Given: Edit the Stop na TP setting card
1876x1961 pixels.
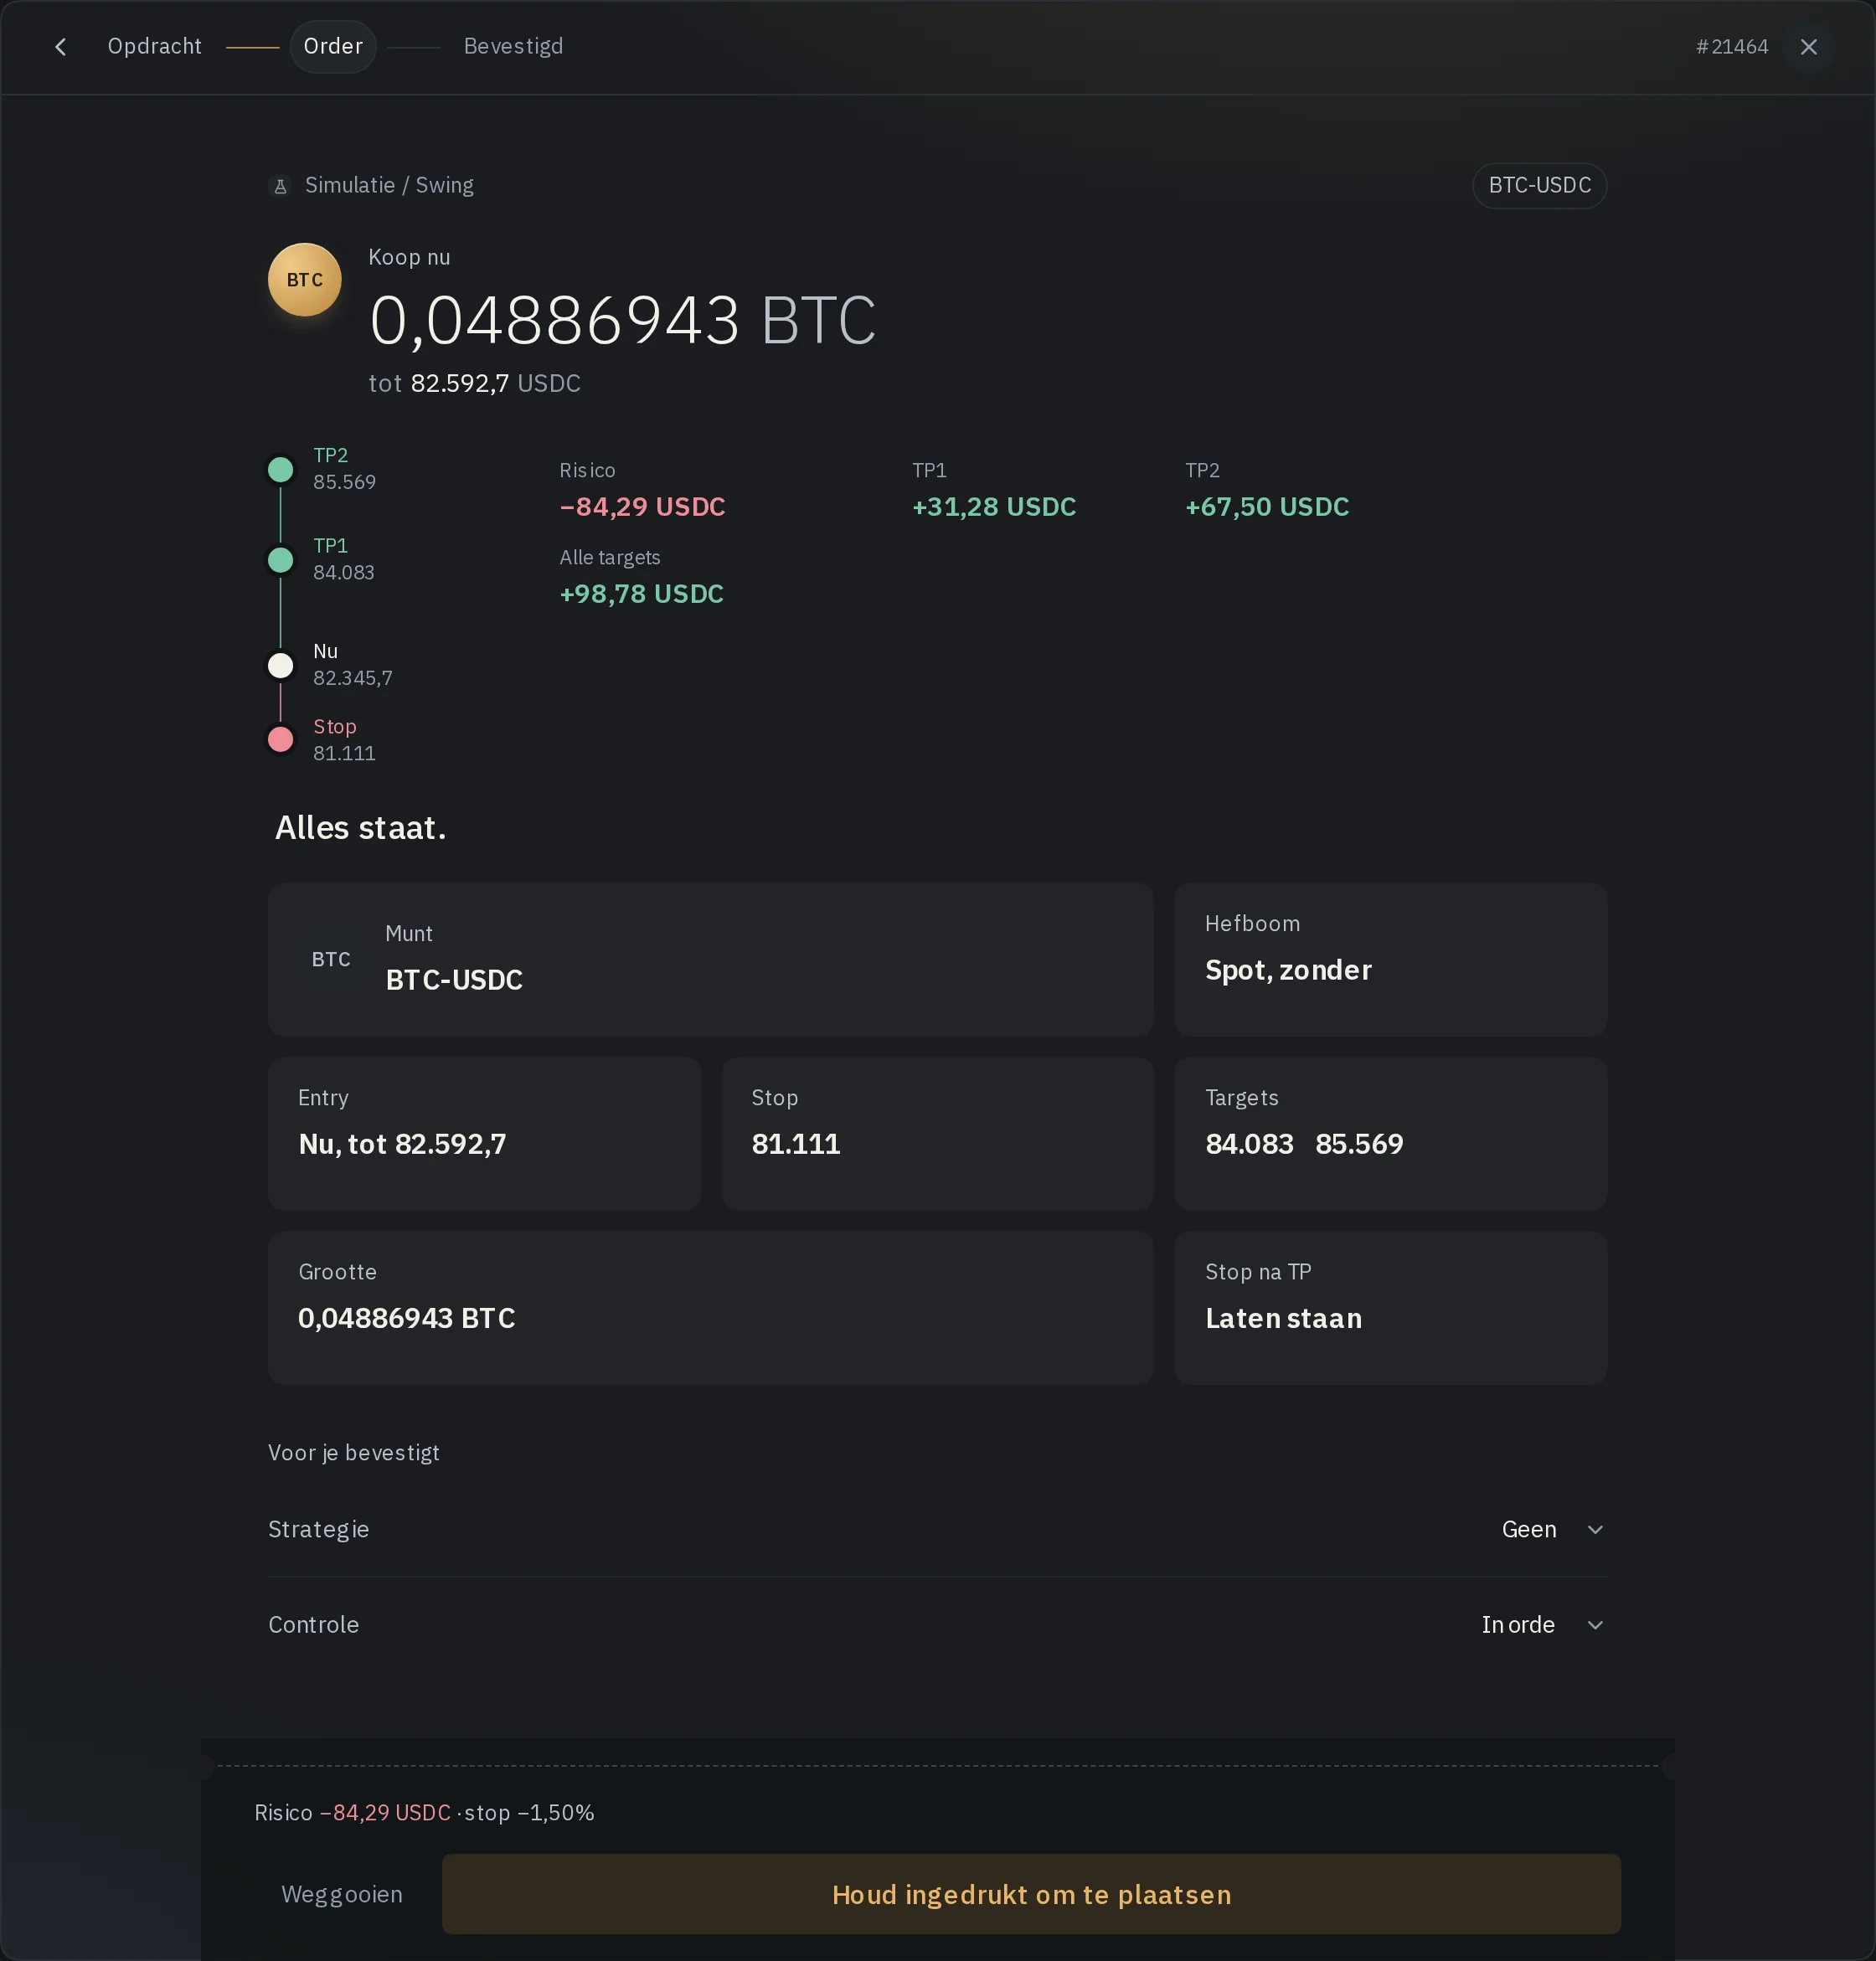Looking at the screenshot, I should coord(1390,1308).
